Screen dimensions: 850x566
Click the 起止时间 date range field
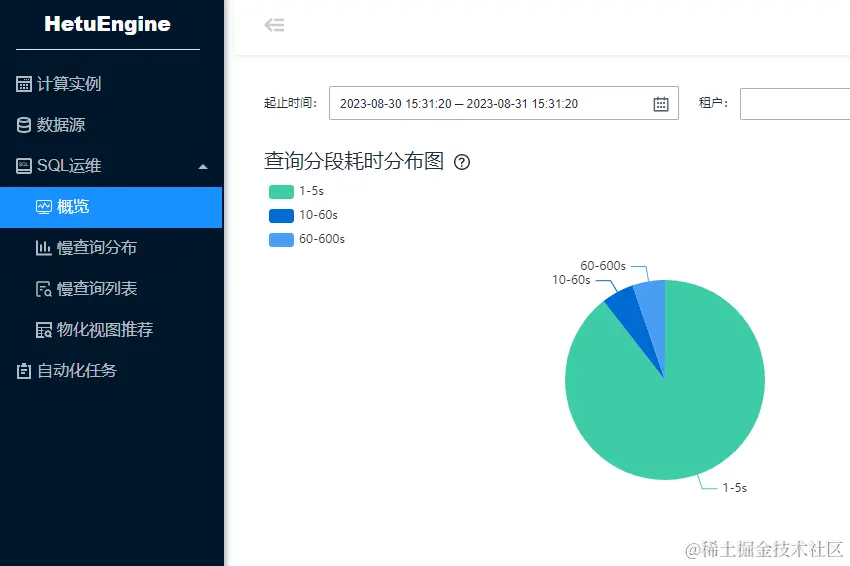pyautogui.click(x=504, y=103)
